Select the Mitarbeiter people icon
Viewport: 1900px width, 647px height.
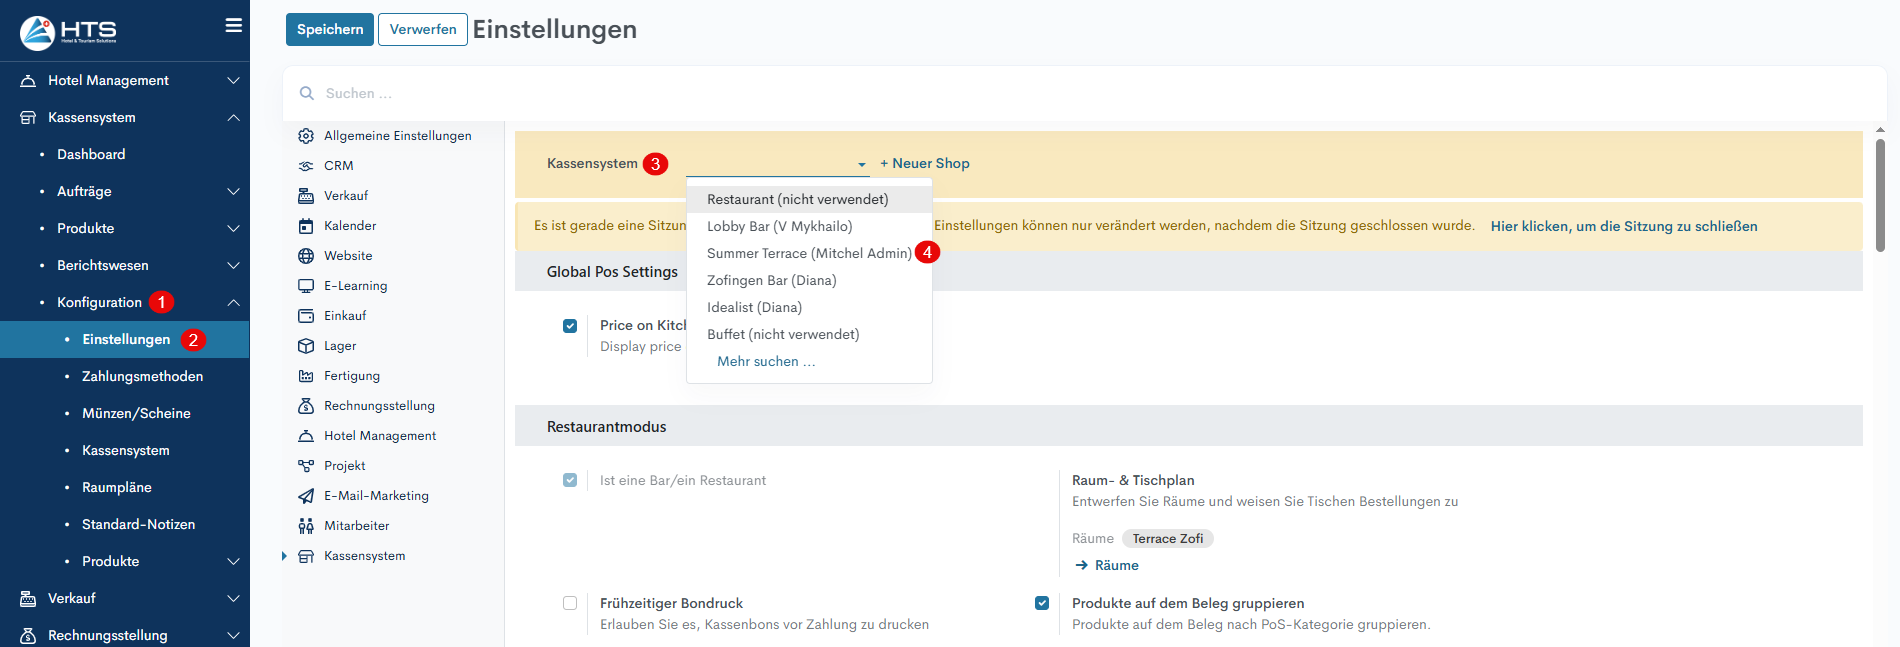[x=306, y=526]
